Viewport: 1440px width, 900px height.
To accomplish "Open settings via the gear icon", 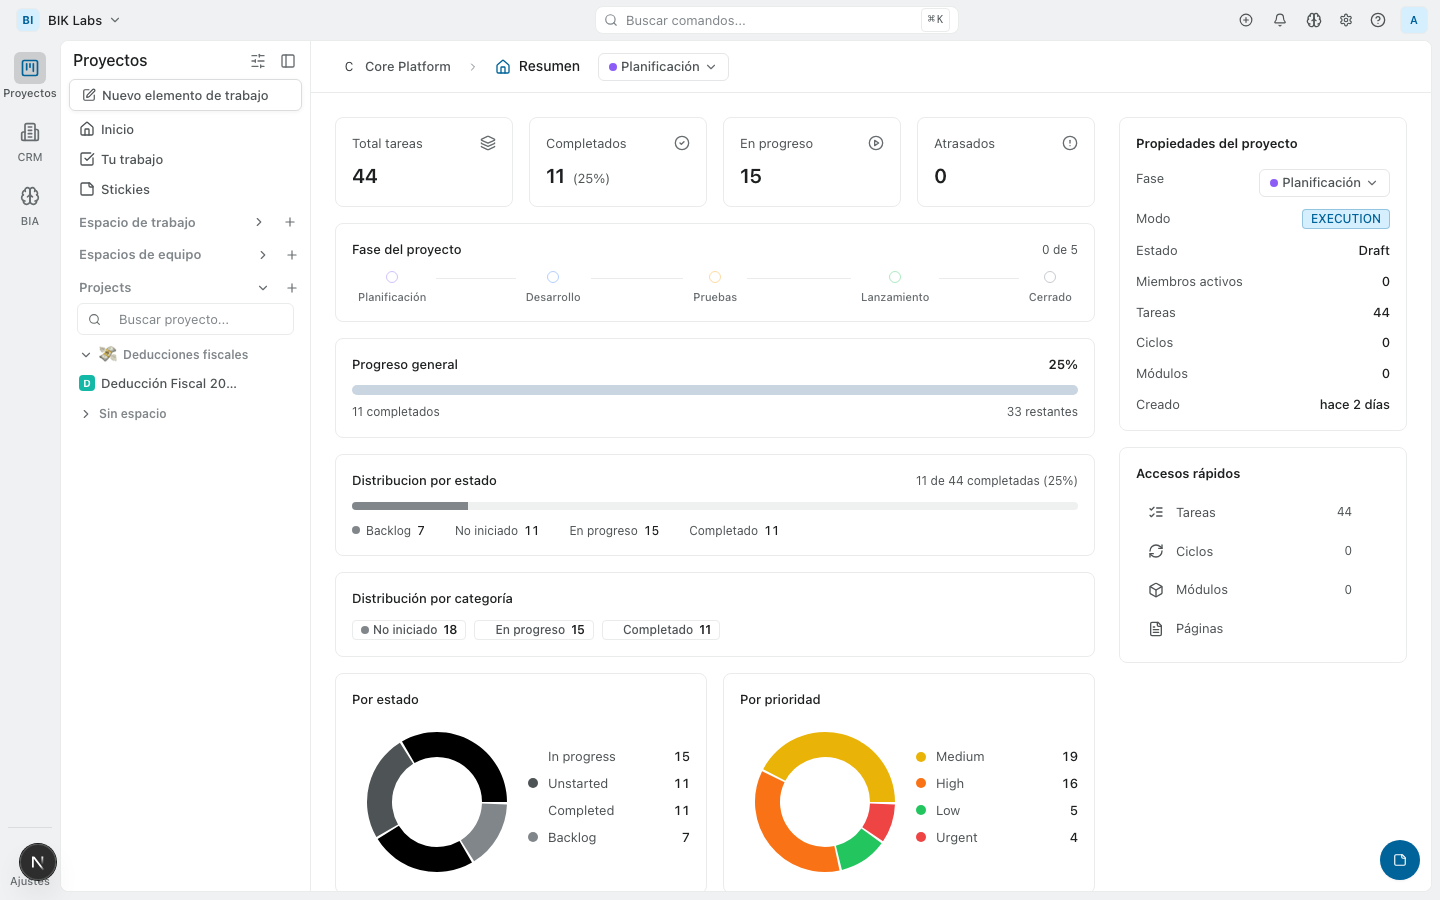I will point(1346,19).
